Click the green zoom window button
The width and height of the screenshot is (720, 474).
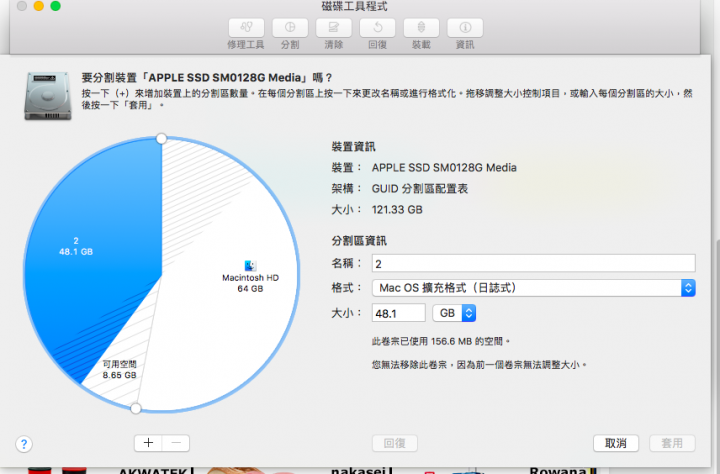point(56,6)
